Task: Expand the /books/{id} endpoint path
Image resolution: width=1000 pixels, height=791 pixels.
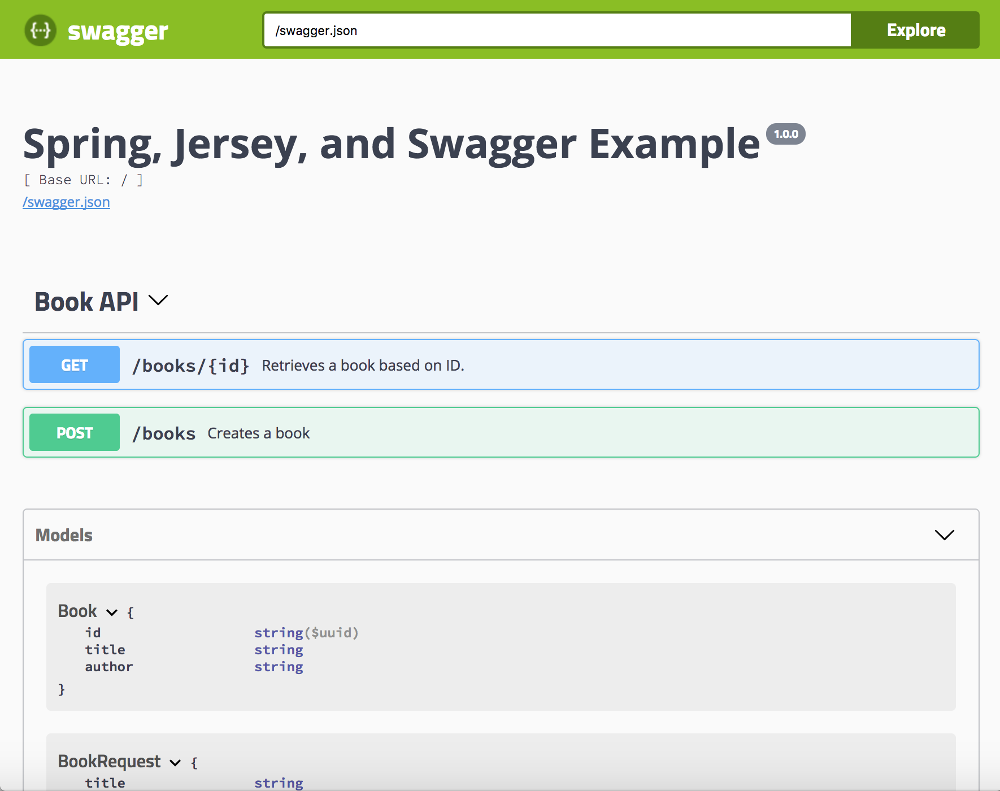Action: [x=190, y=366]
